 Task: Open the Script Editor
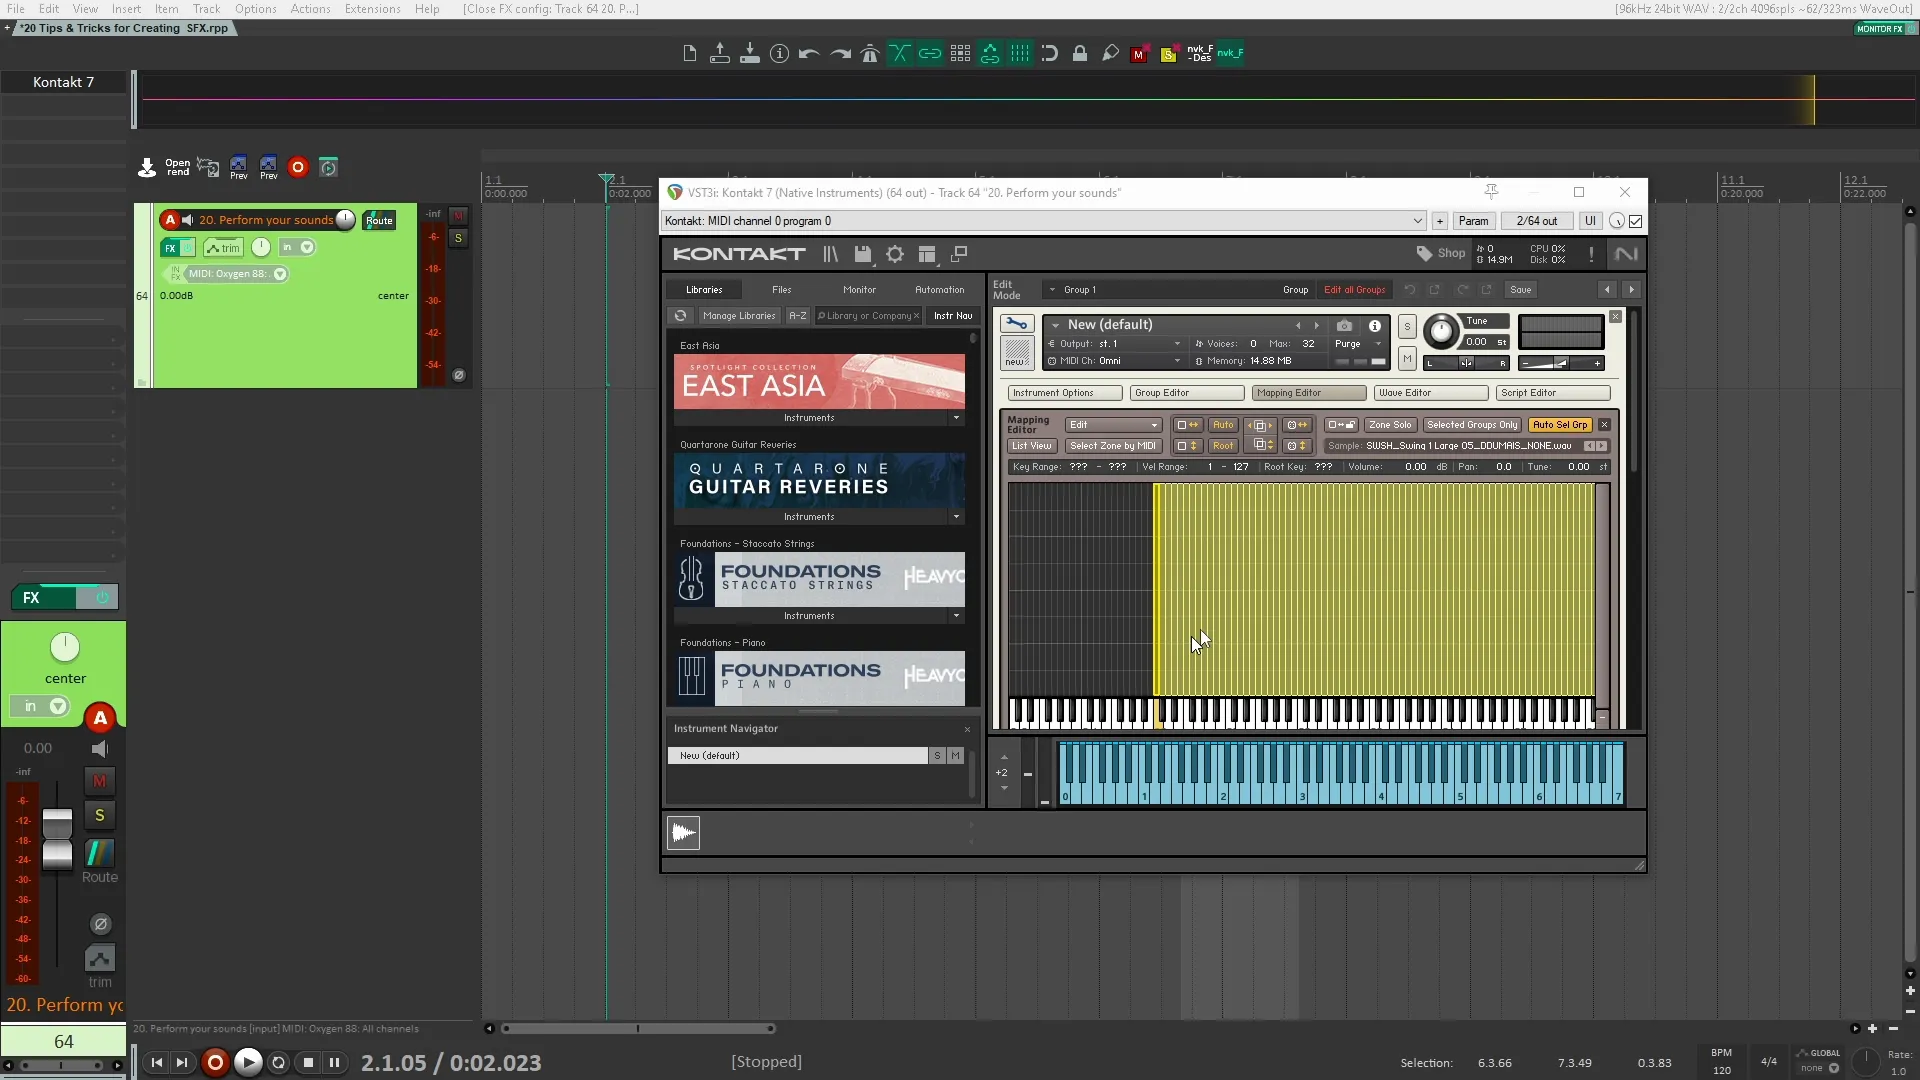pyautogui.click(x=1553, y=393)
